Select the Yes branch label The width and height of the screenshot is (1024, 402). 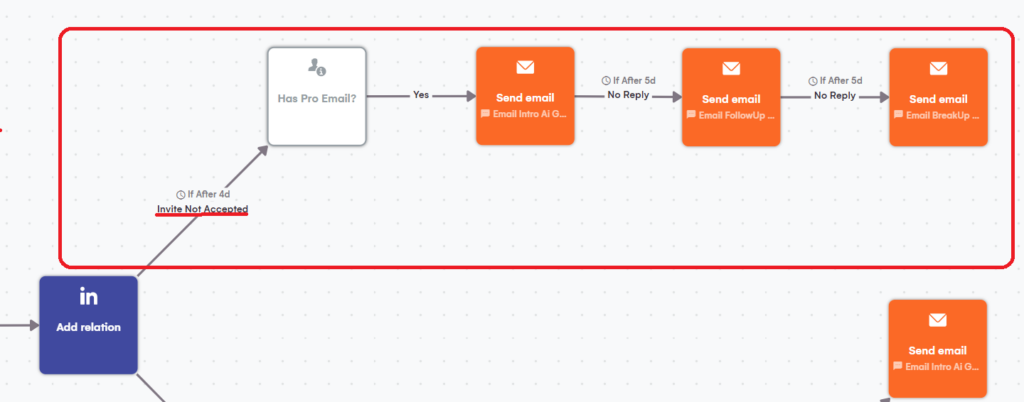[421, 96]
